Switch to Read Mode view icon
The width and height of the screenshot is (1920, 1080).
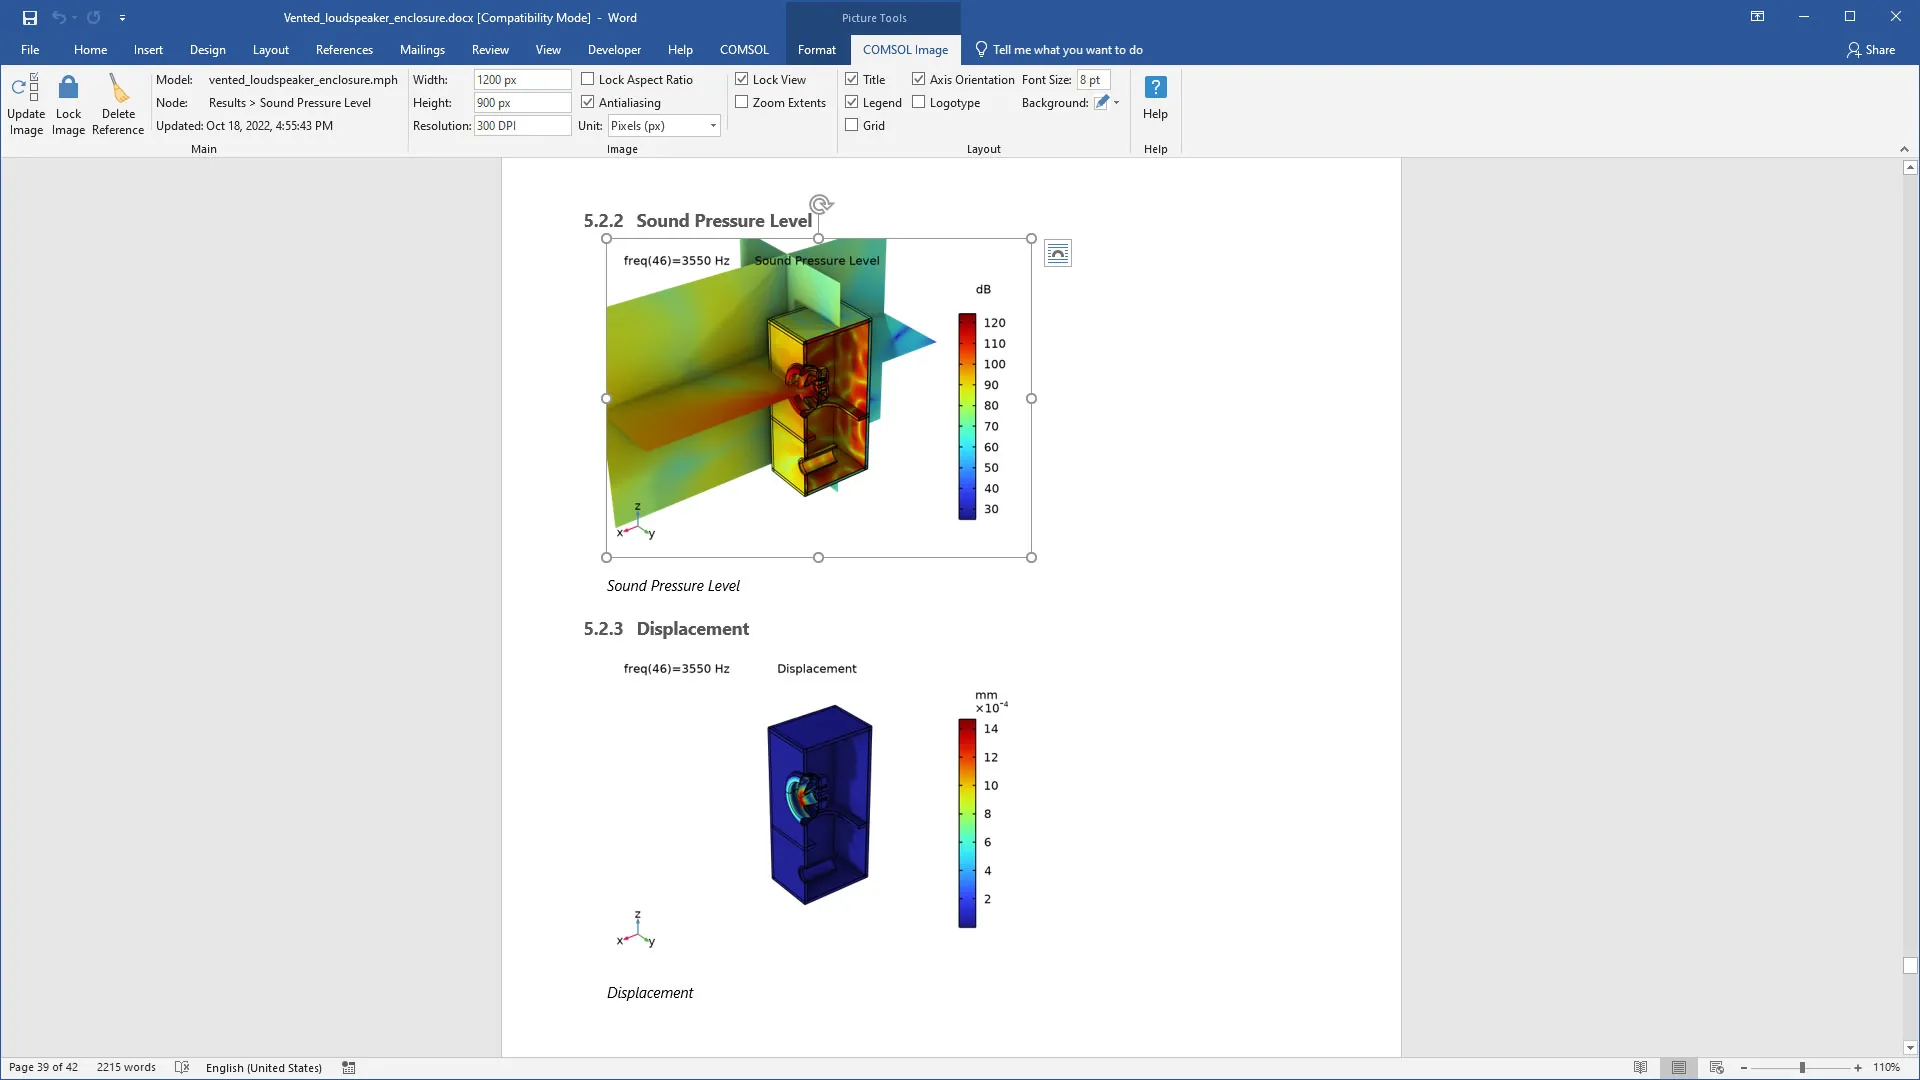1640,1067
